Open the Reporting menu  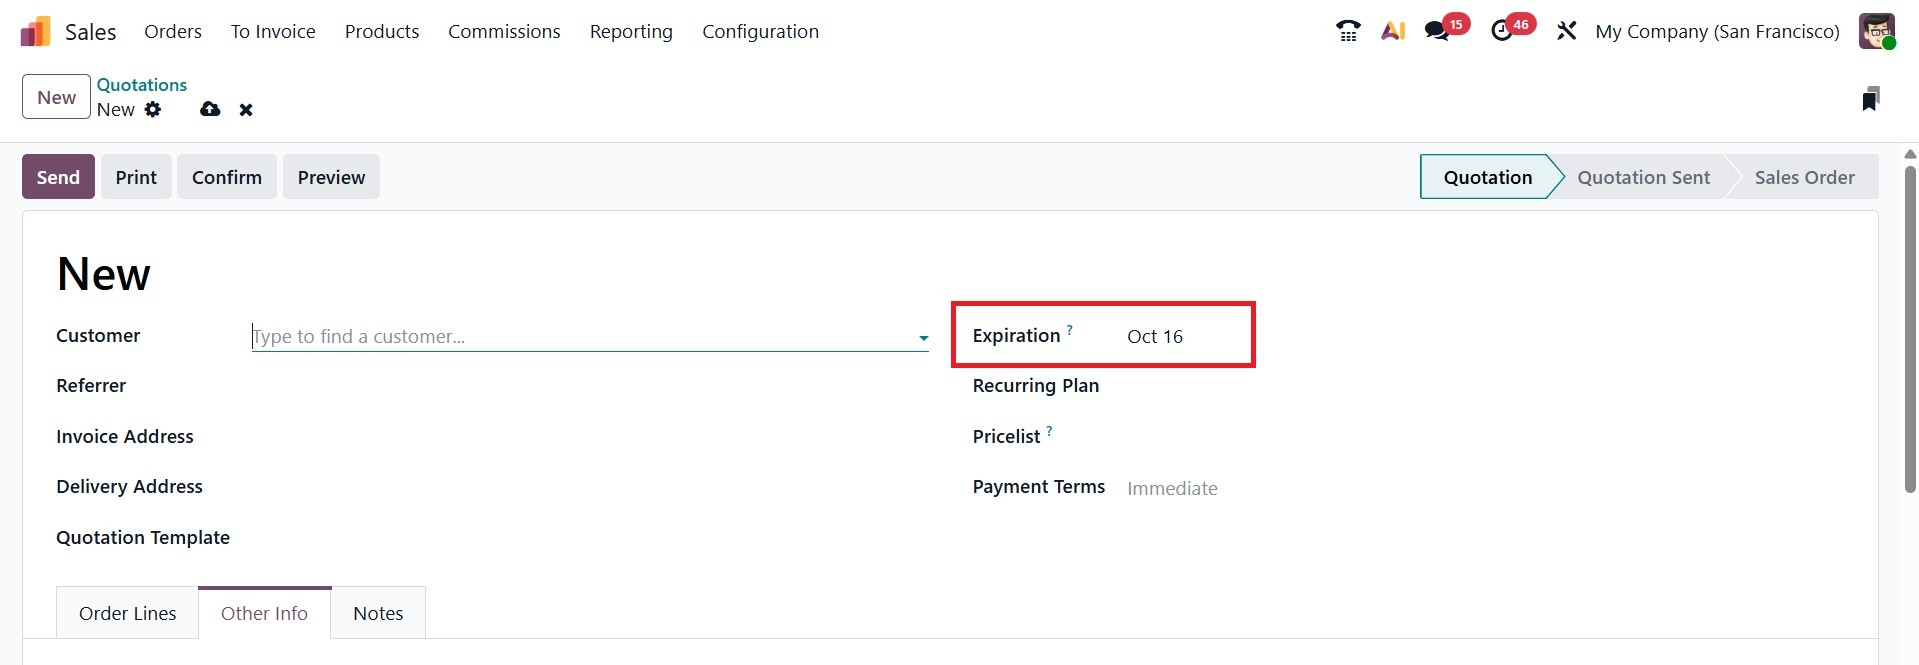coord(631,31)
